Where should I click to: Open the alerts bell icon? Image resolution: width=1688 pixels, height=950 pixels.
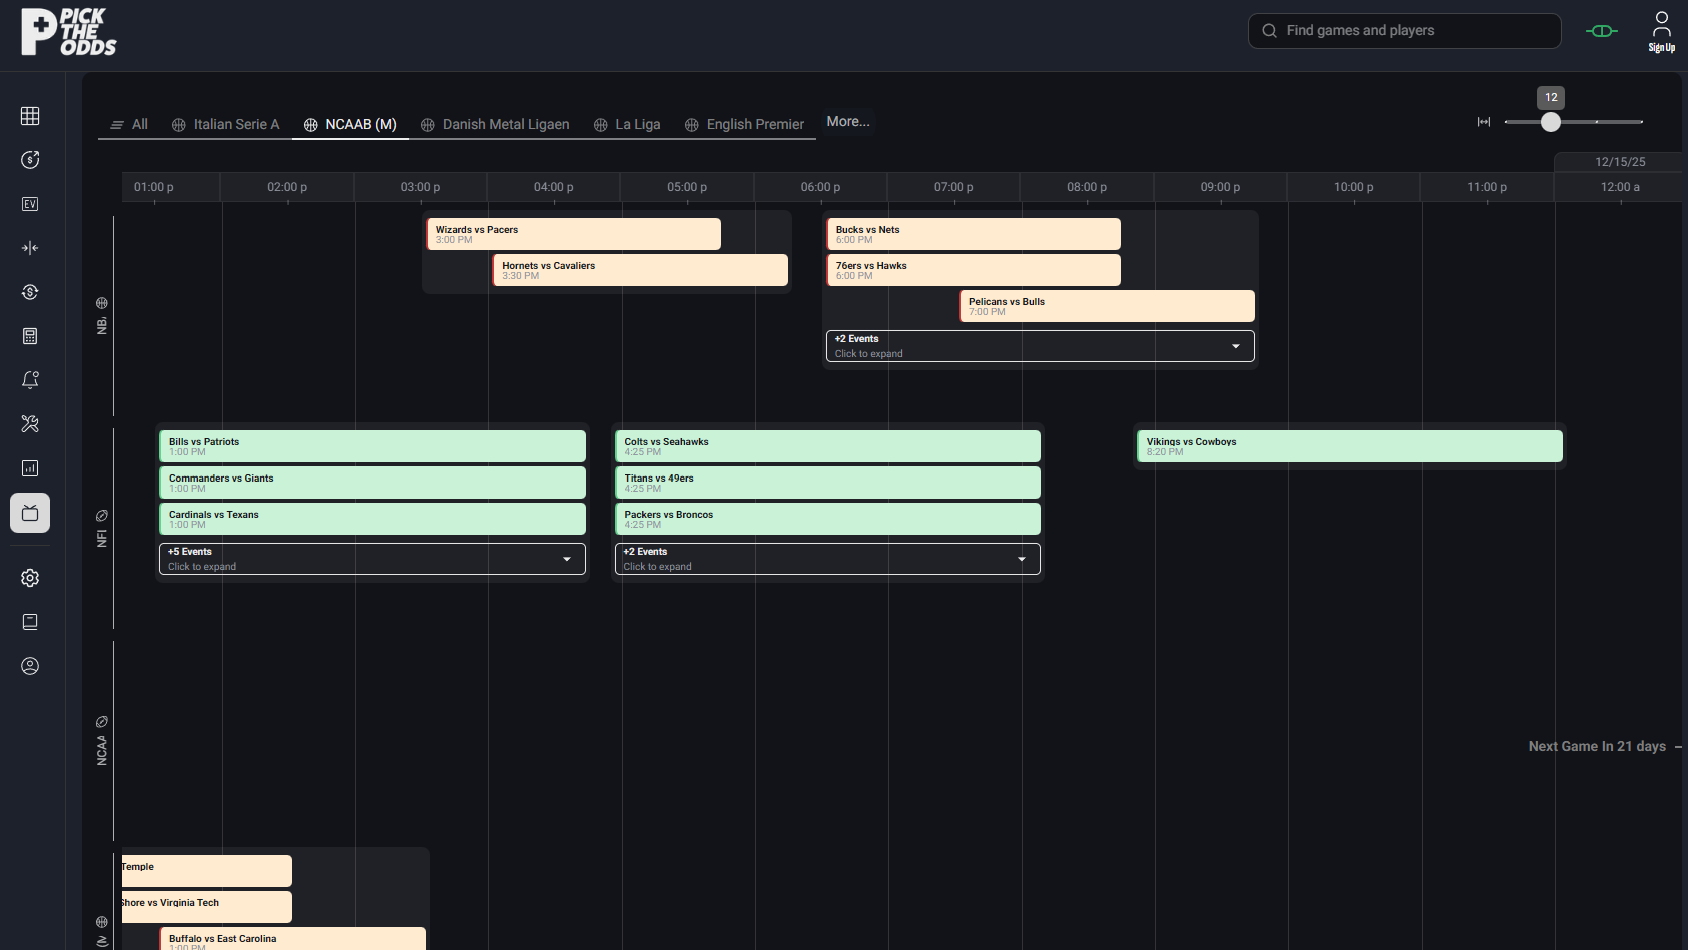point(30,380)
